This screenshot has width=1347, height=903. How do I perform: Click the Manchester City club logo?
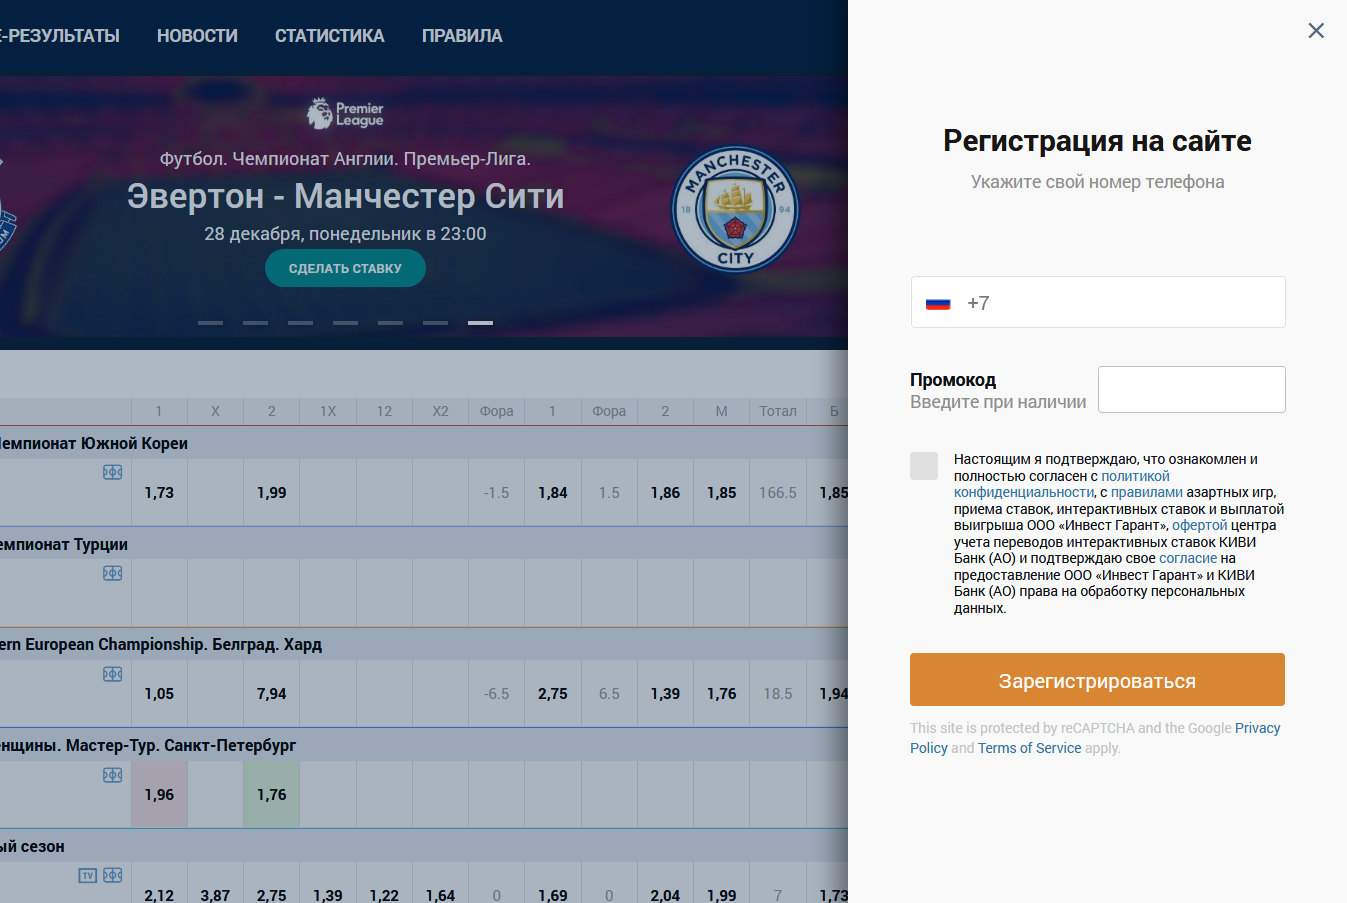click(x=735, y=210)
